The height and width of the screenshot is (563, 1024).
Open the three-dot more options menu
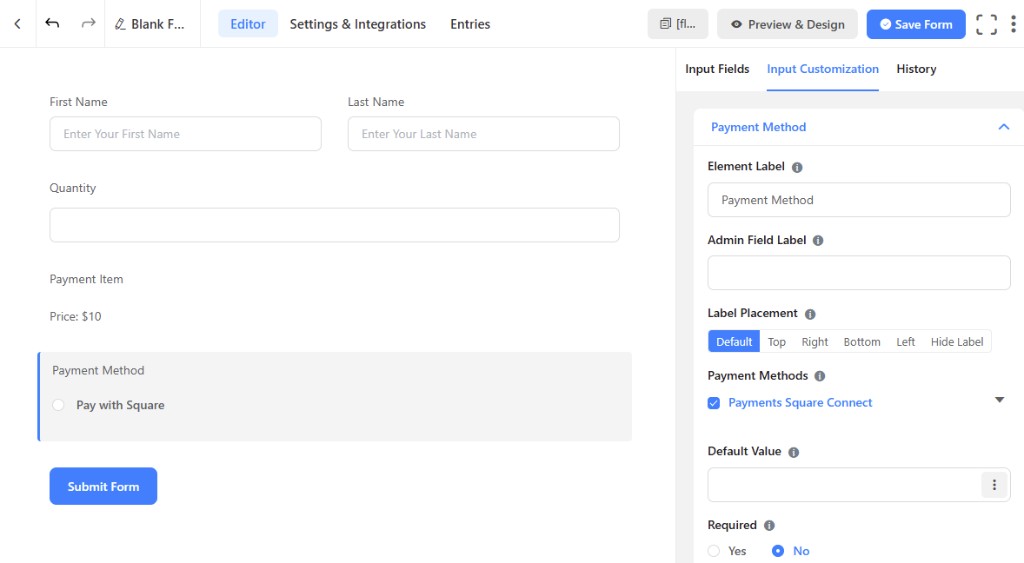(x=1014, y=24)
